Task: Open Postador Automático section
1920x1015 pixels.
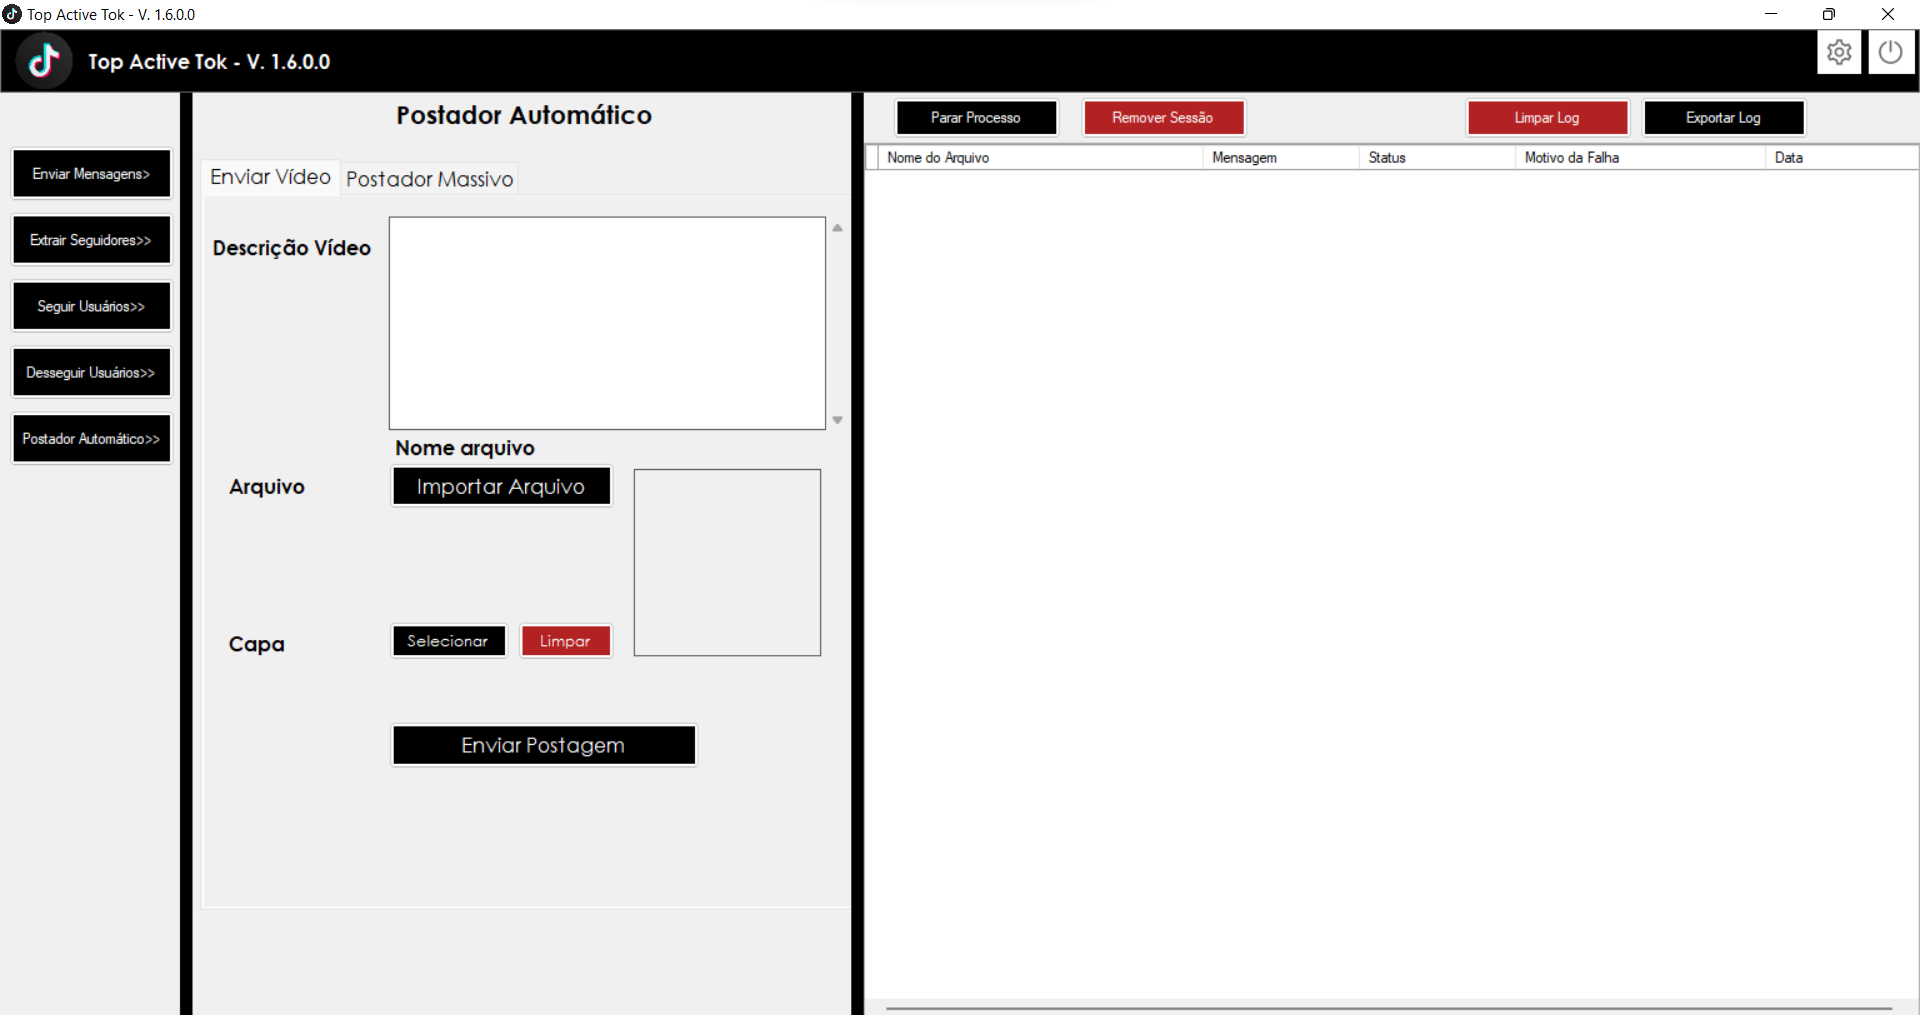Action: [x=91, y=438]
